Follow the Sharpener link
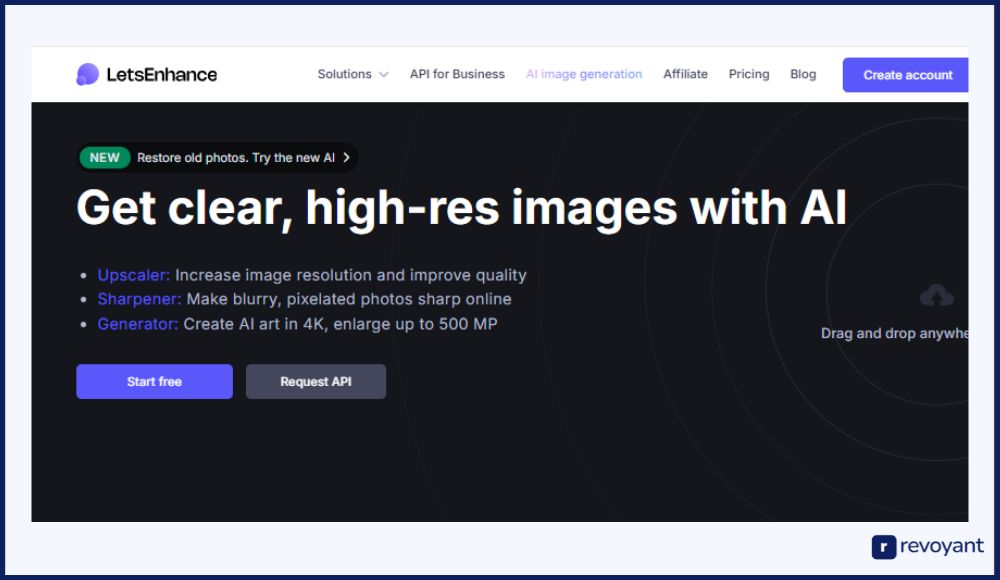 click(x=139, y=299)
